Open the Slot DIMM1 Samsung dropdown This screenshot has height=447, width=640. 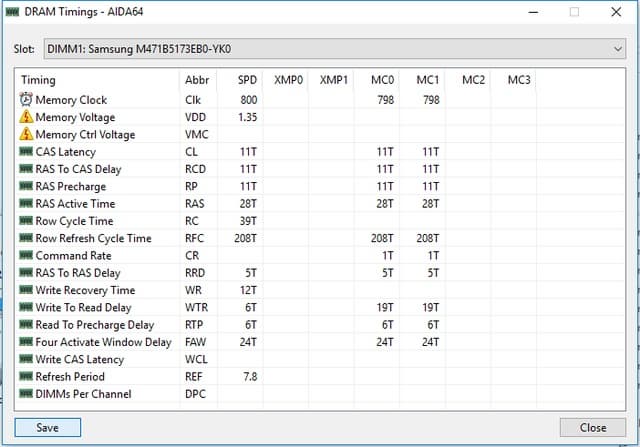(x=334, y=49)
